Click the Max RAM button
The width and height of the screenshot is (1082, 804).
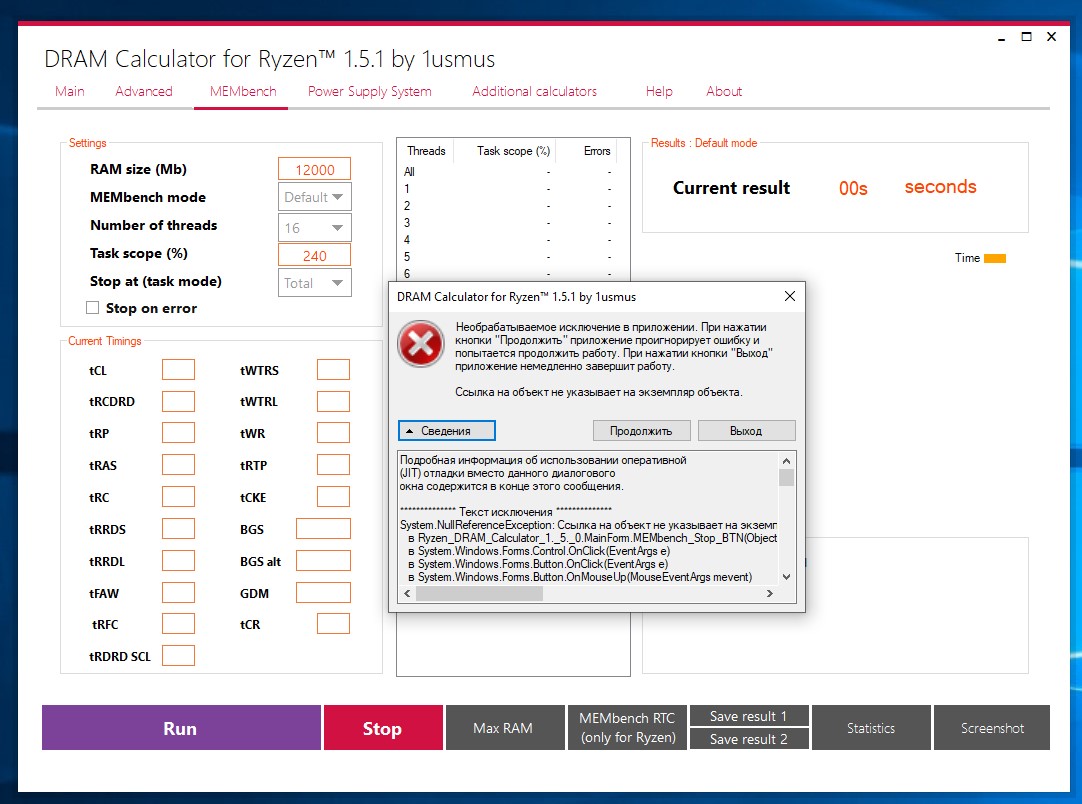pos(504,727)
